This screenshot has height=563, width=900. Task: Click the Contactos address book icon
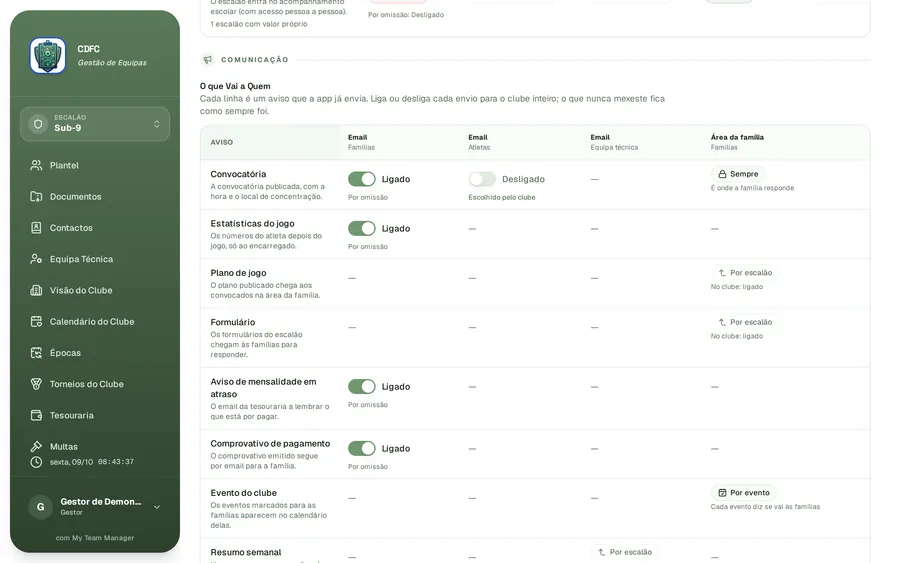point(36,228)
